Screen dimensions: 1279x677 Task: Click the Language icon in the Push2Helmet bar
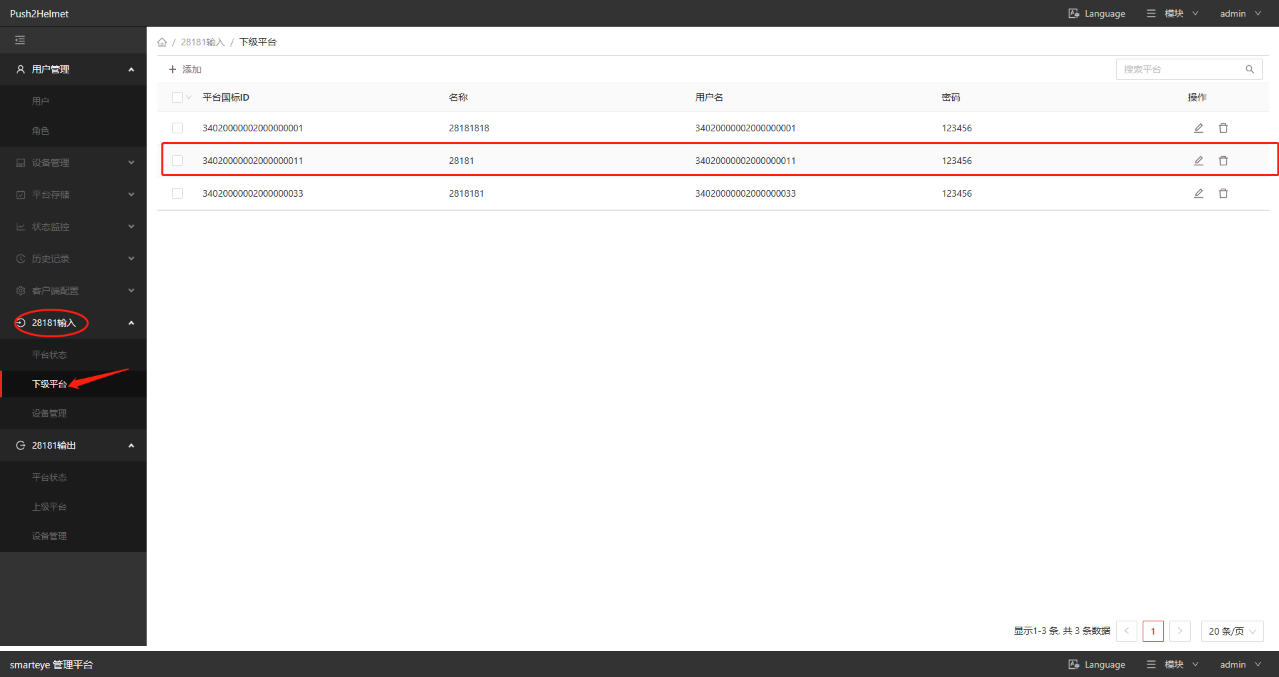tap(1074, 13)
